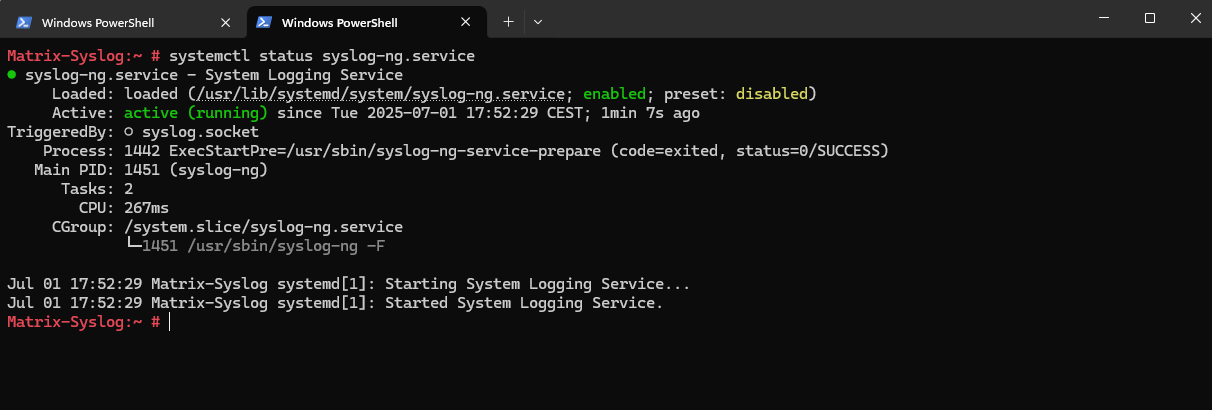The width and height of the screenshot is (1212, 410).
Task: Click the systemctl status command text
Action: [x=322, y=56]
